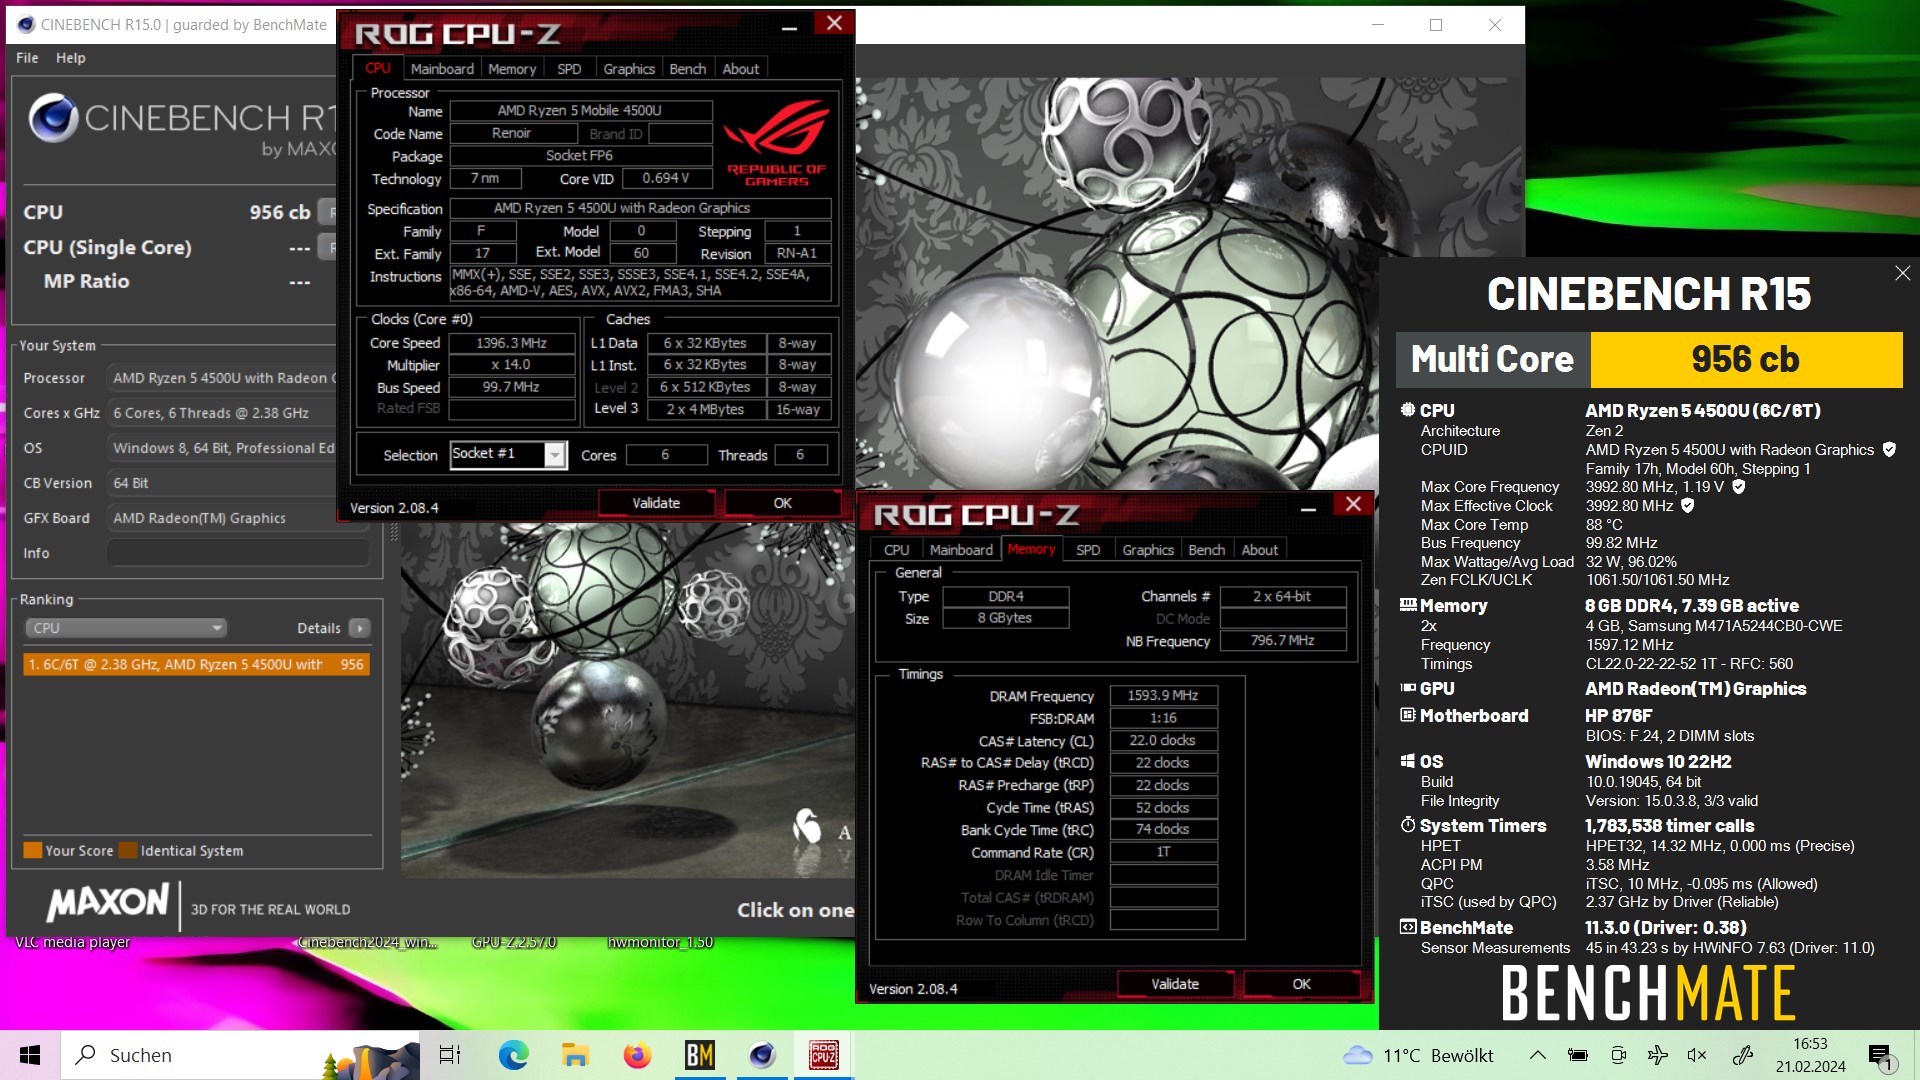1920x1080 pixels.
Task: Switch to ROG CPU-Z via its taskbar icon
Action: [824, 1055]
